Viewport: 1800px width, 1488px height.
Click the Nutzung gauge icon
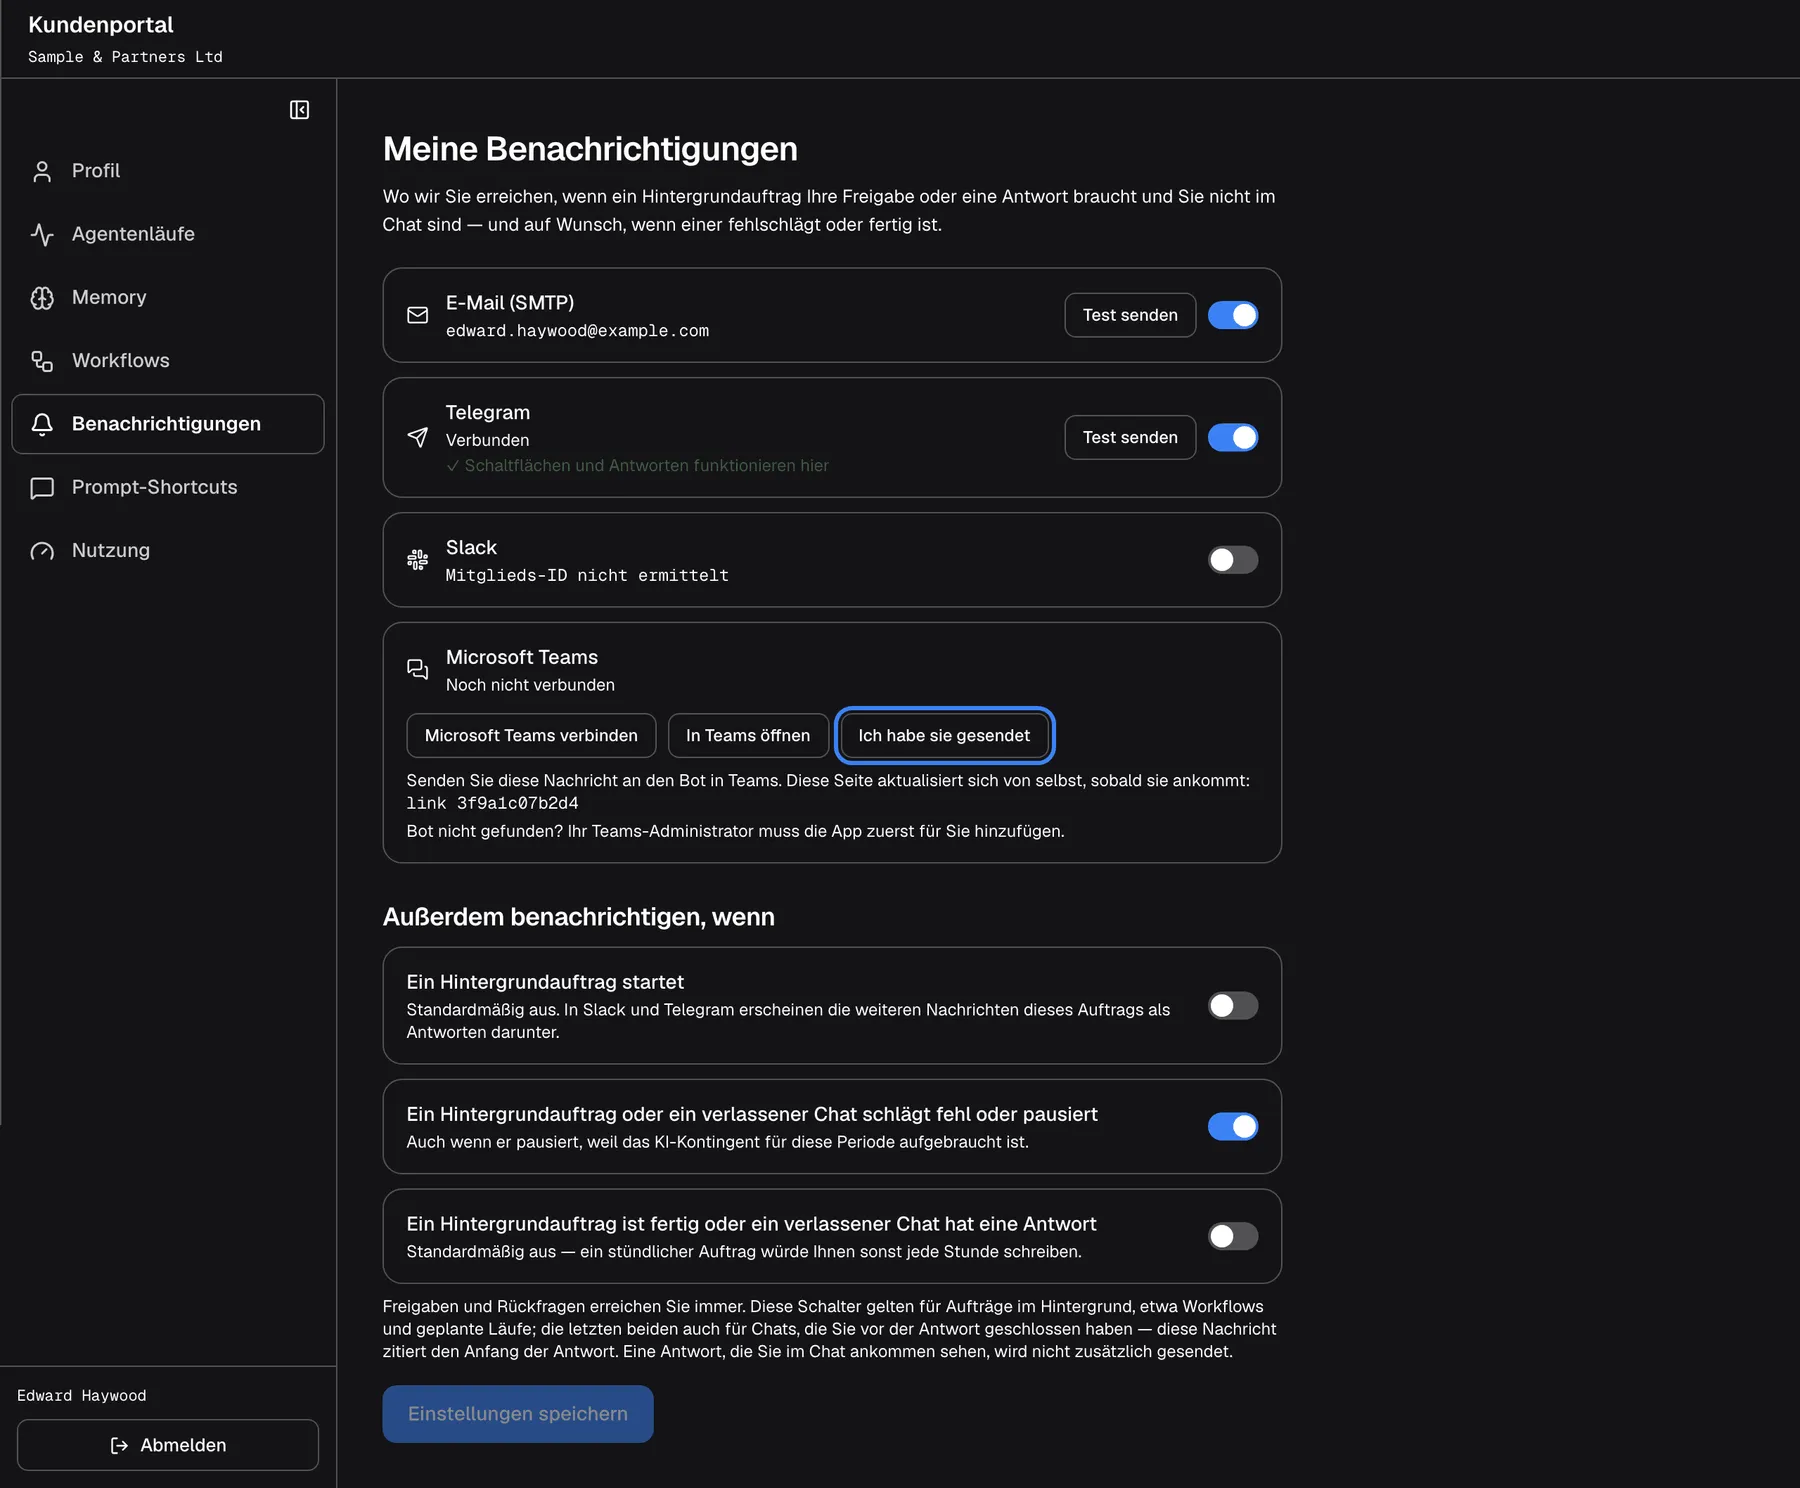(42, 551)
